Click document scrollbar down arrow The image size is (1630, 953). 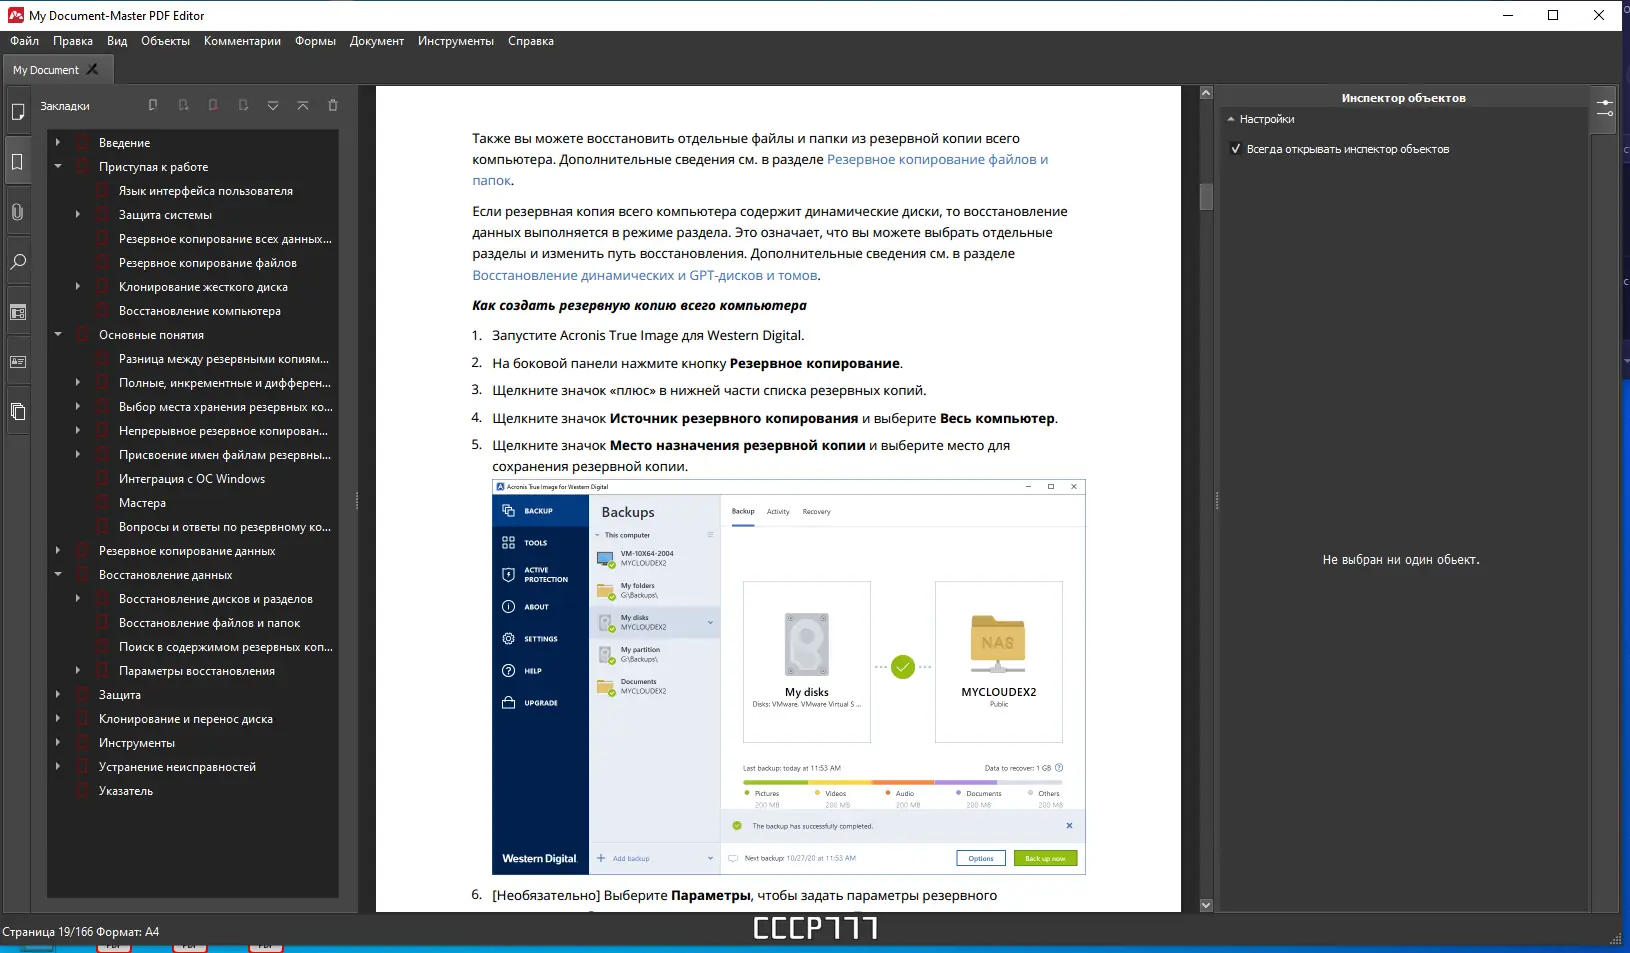coord(1206,905)
